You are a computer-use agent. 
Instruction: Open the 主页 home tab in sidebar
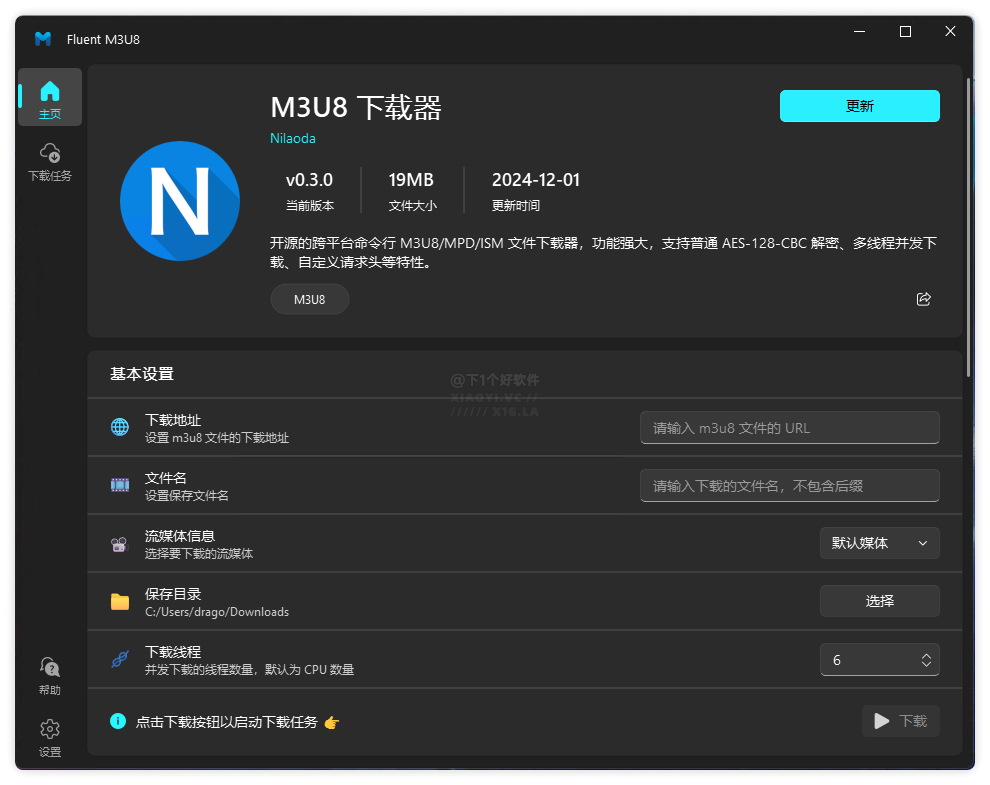[50, 97]
